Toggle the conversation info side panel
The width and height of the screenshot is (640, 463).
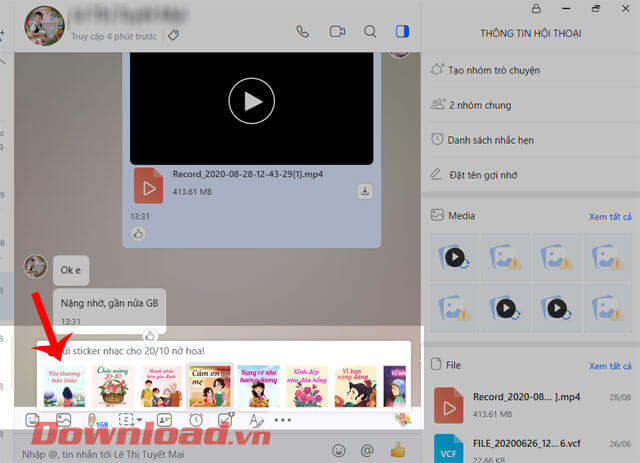click(402, 31)
